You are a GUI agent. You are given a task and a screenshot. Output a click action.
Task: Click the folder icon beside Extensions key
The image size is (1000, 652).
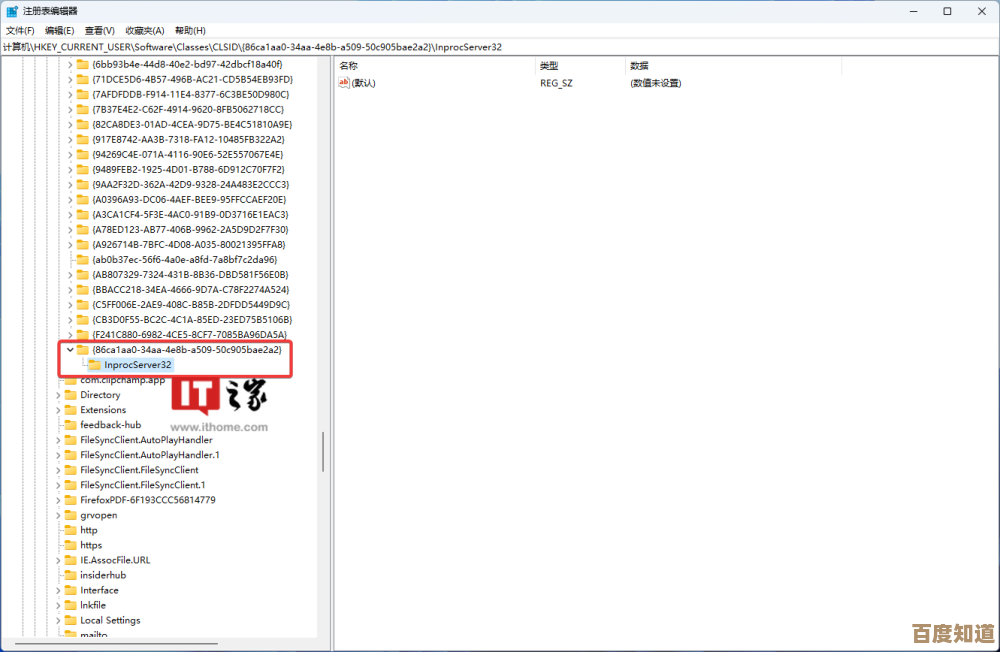point(71,410)
